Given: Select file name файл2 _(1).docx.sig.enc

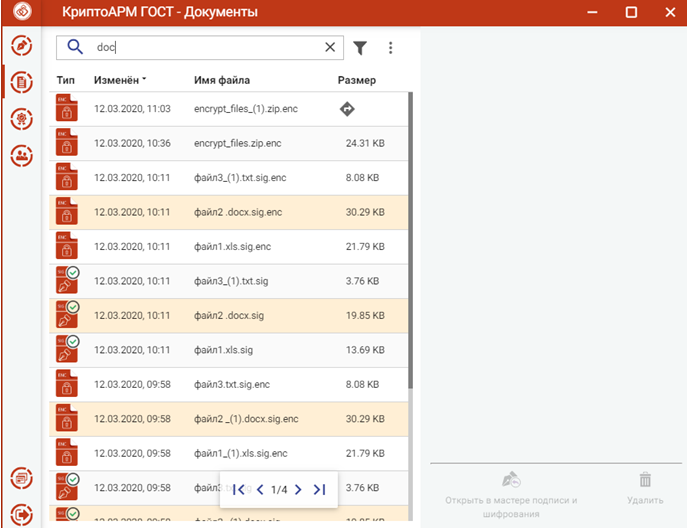Looking at the screenshot, I should click(x=246, y=419).
